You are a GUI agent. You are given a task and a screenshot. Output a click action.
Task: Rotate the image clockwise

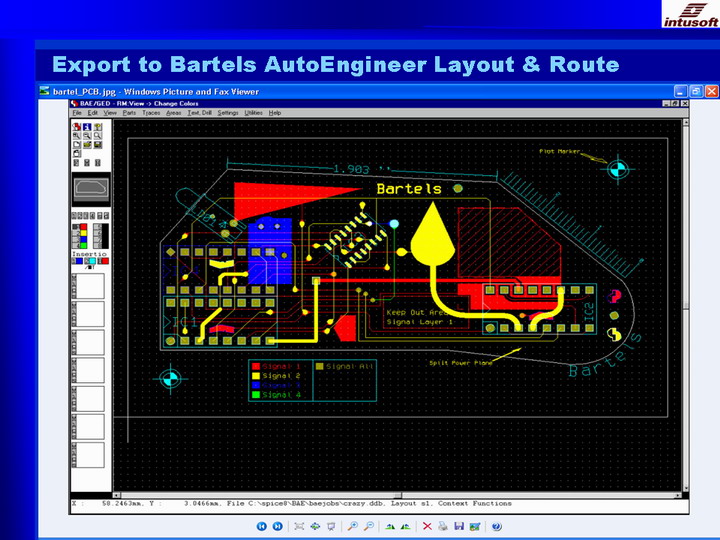[x=390, y=526]
